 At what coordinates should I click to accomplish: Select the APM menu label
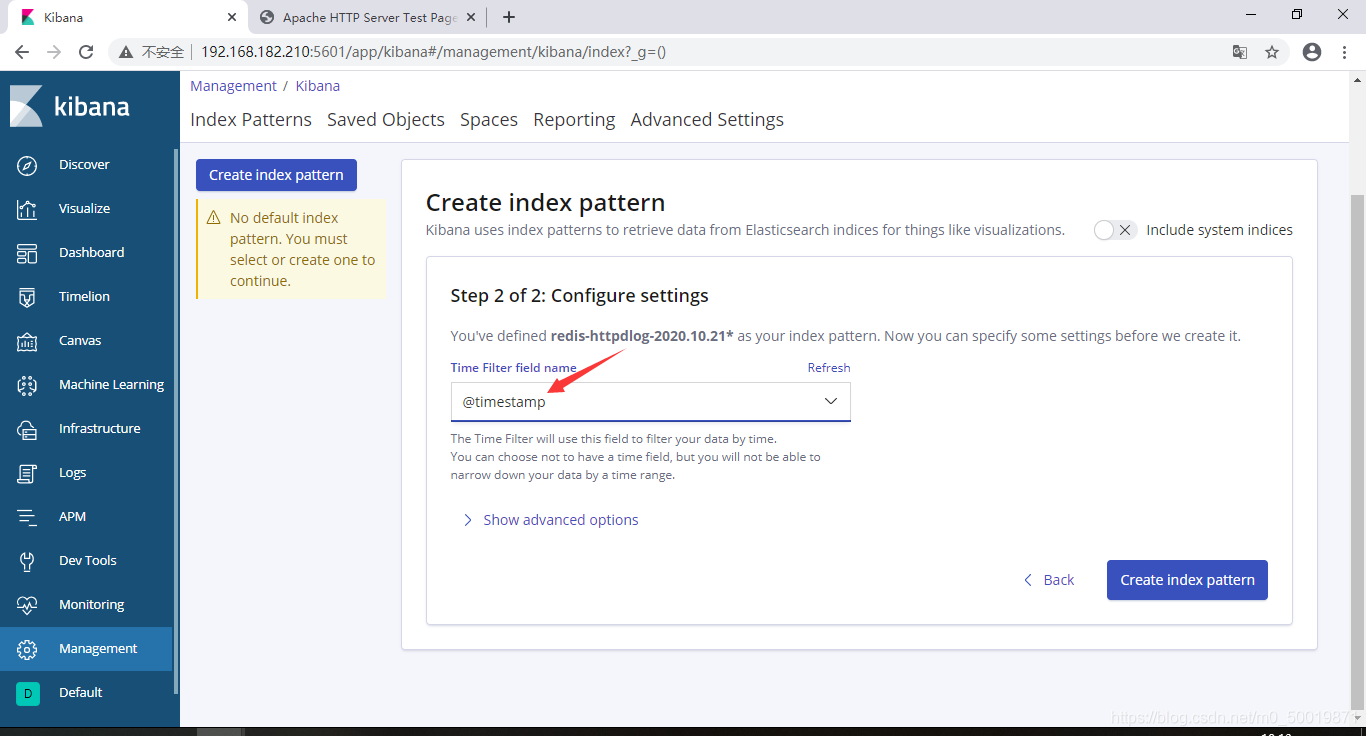(72, 517)
